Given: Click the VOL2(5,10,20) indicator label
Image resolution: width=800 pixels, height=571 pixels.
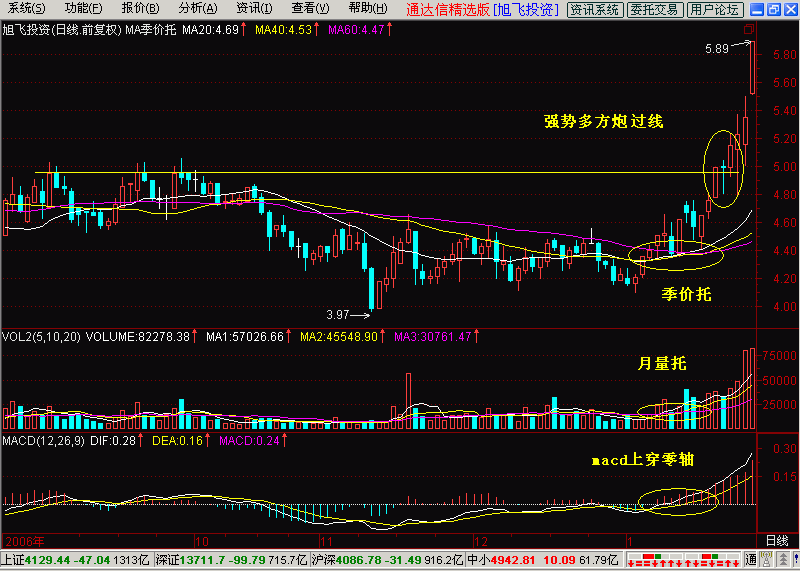Looking at the screenshot, I should 41,337.
